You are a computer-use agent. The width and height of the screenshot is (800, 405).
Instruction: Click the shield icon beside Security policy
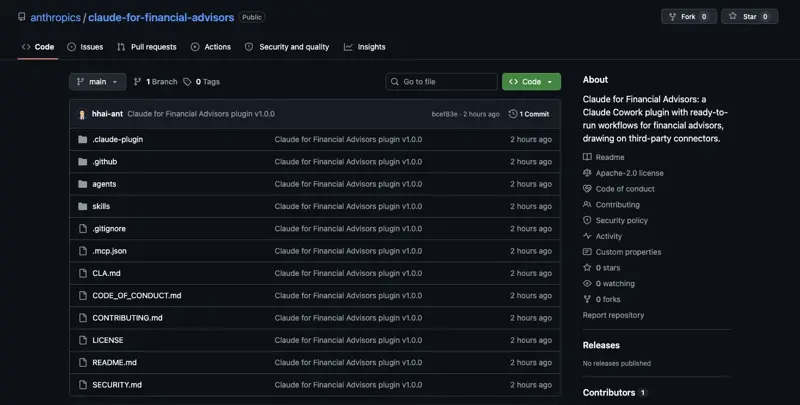pos(587,220)
